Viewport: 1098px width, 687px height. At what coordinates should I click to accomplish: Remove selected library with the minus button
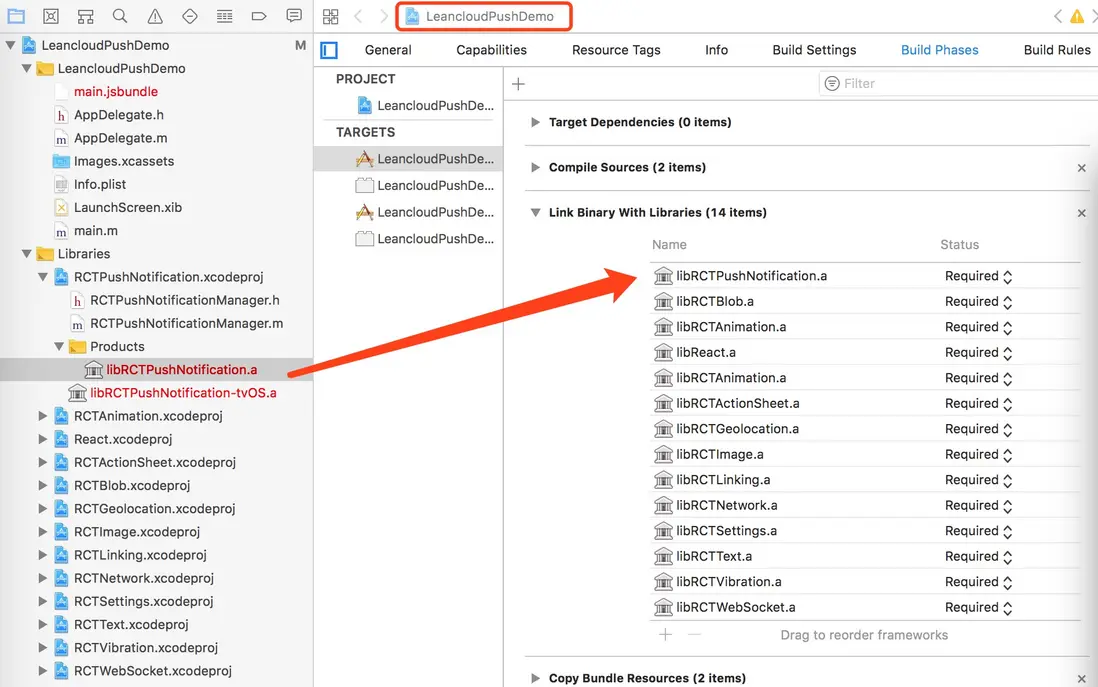click(694, 634)
